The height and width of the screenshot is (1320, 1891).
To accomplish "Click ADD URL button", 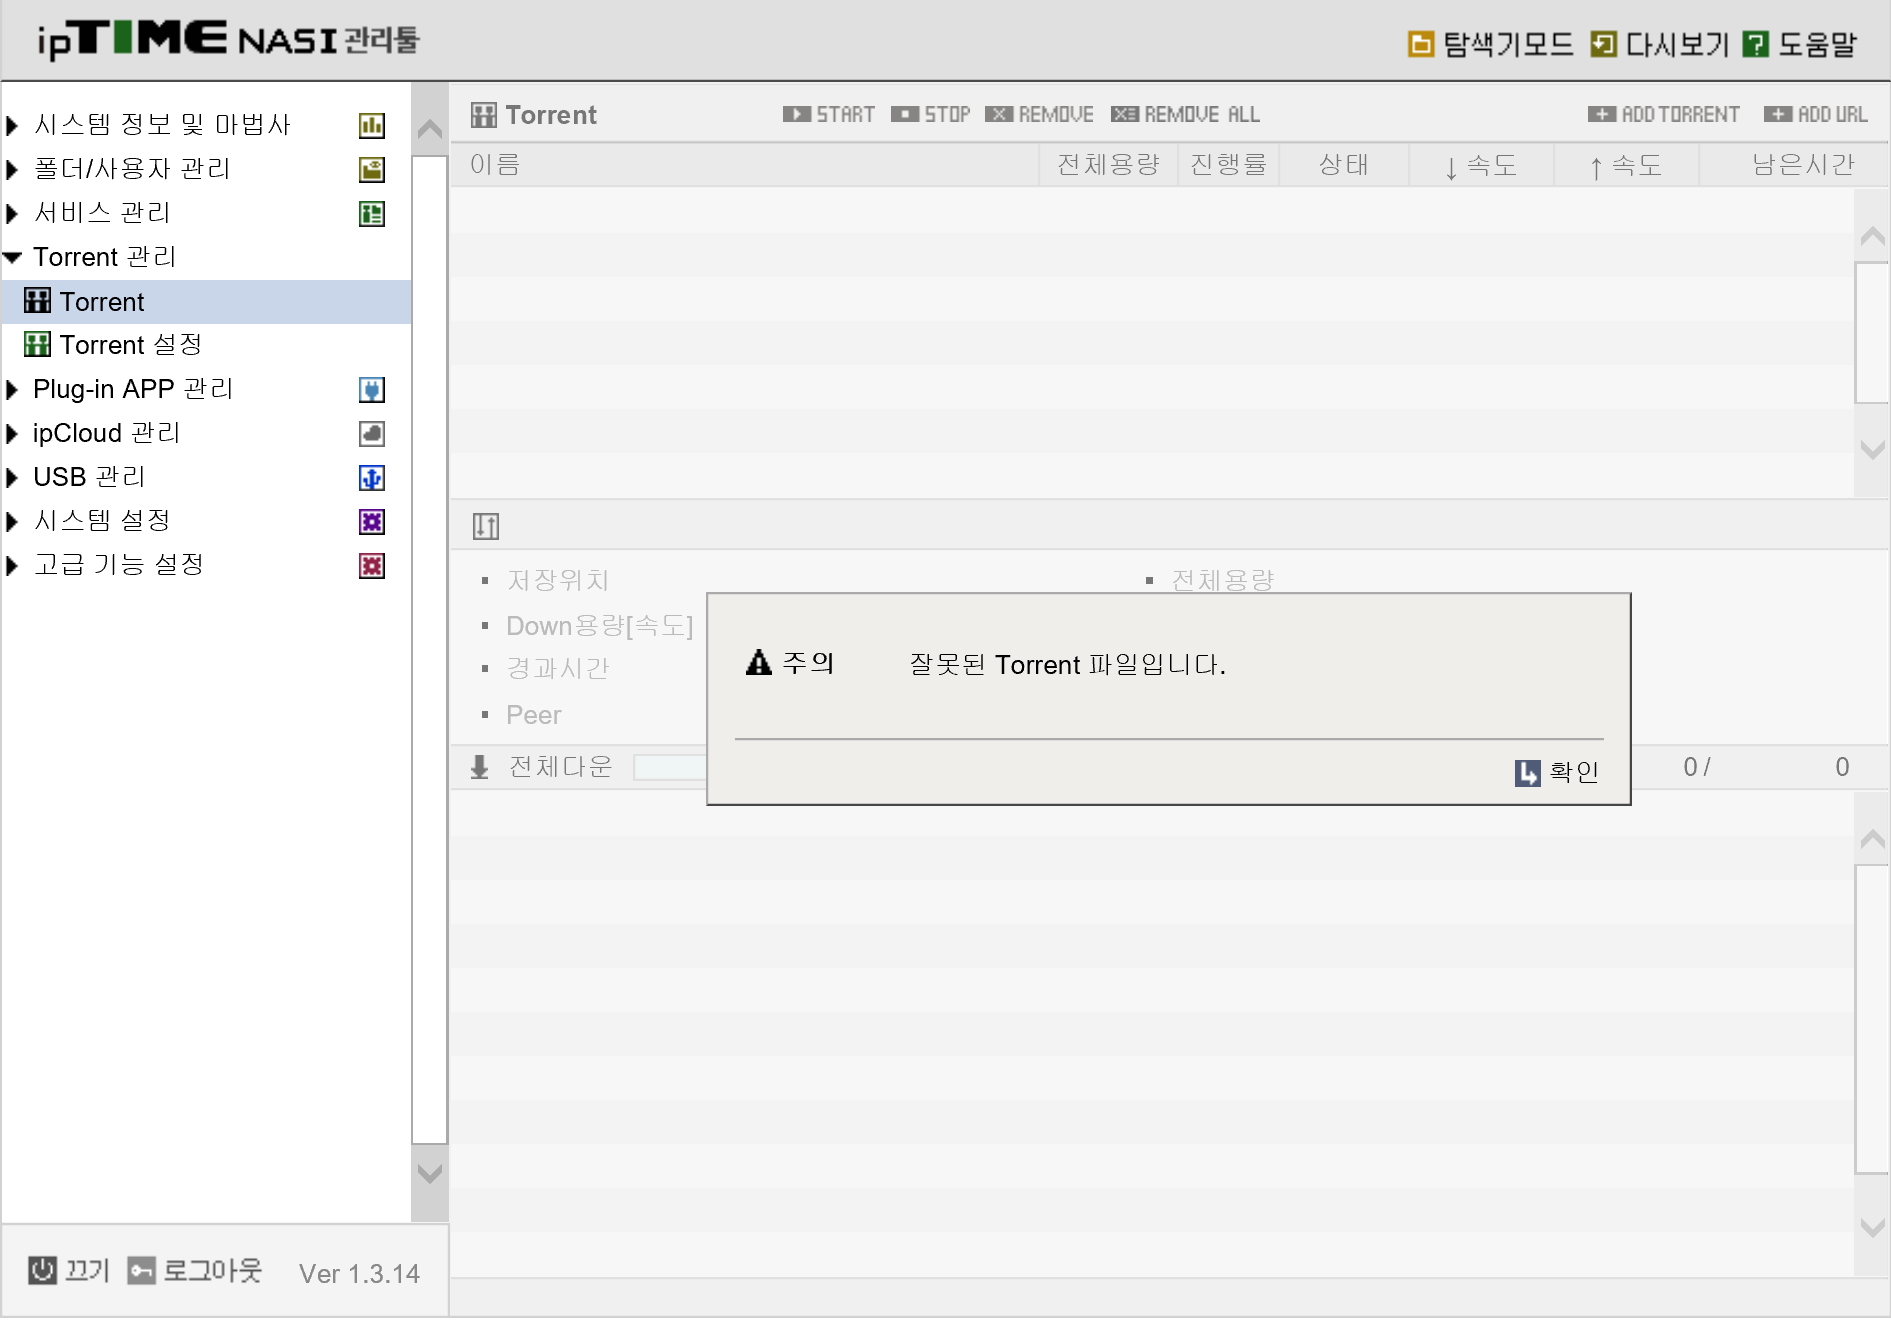I will [1816, 114].
